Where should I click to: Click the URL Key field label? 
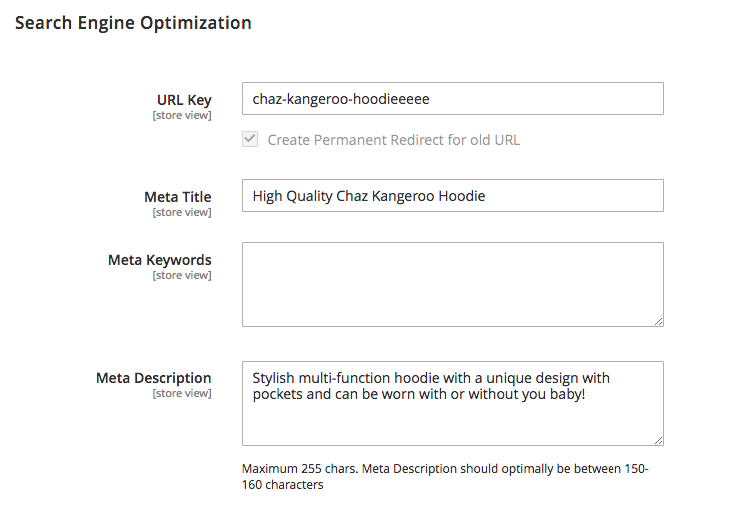click(x=184, y=100)
